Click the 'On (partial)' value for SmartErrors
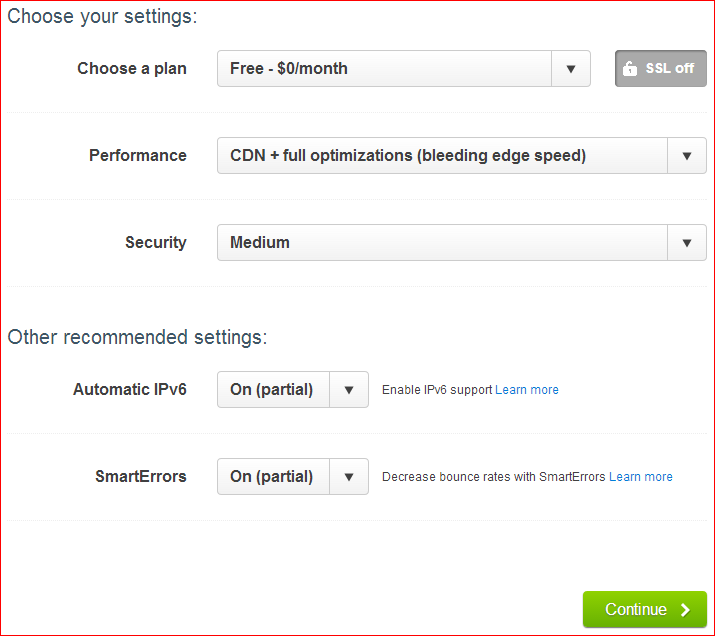This screenshot has width=715, height=636. click(x=273, y=477)
